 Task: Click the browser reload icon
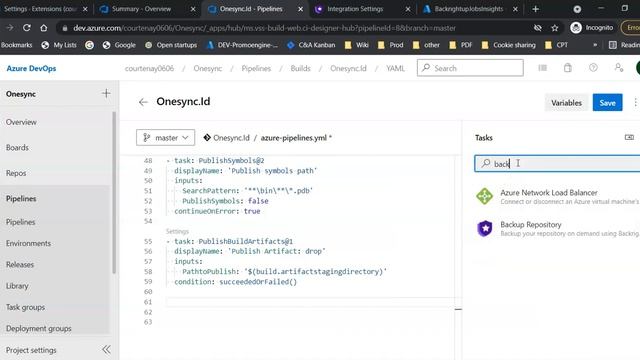27,28
